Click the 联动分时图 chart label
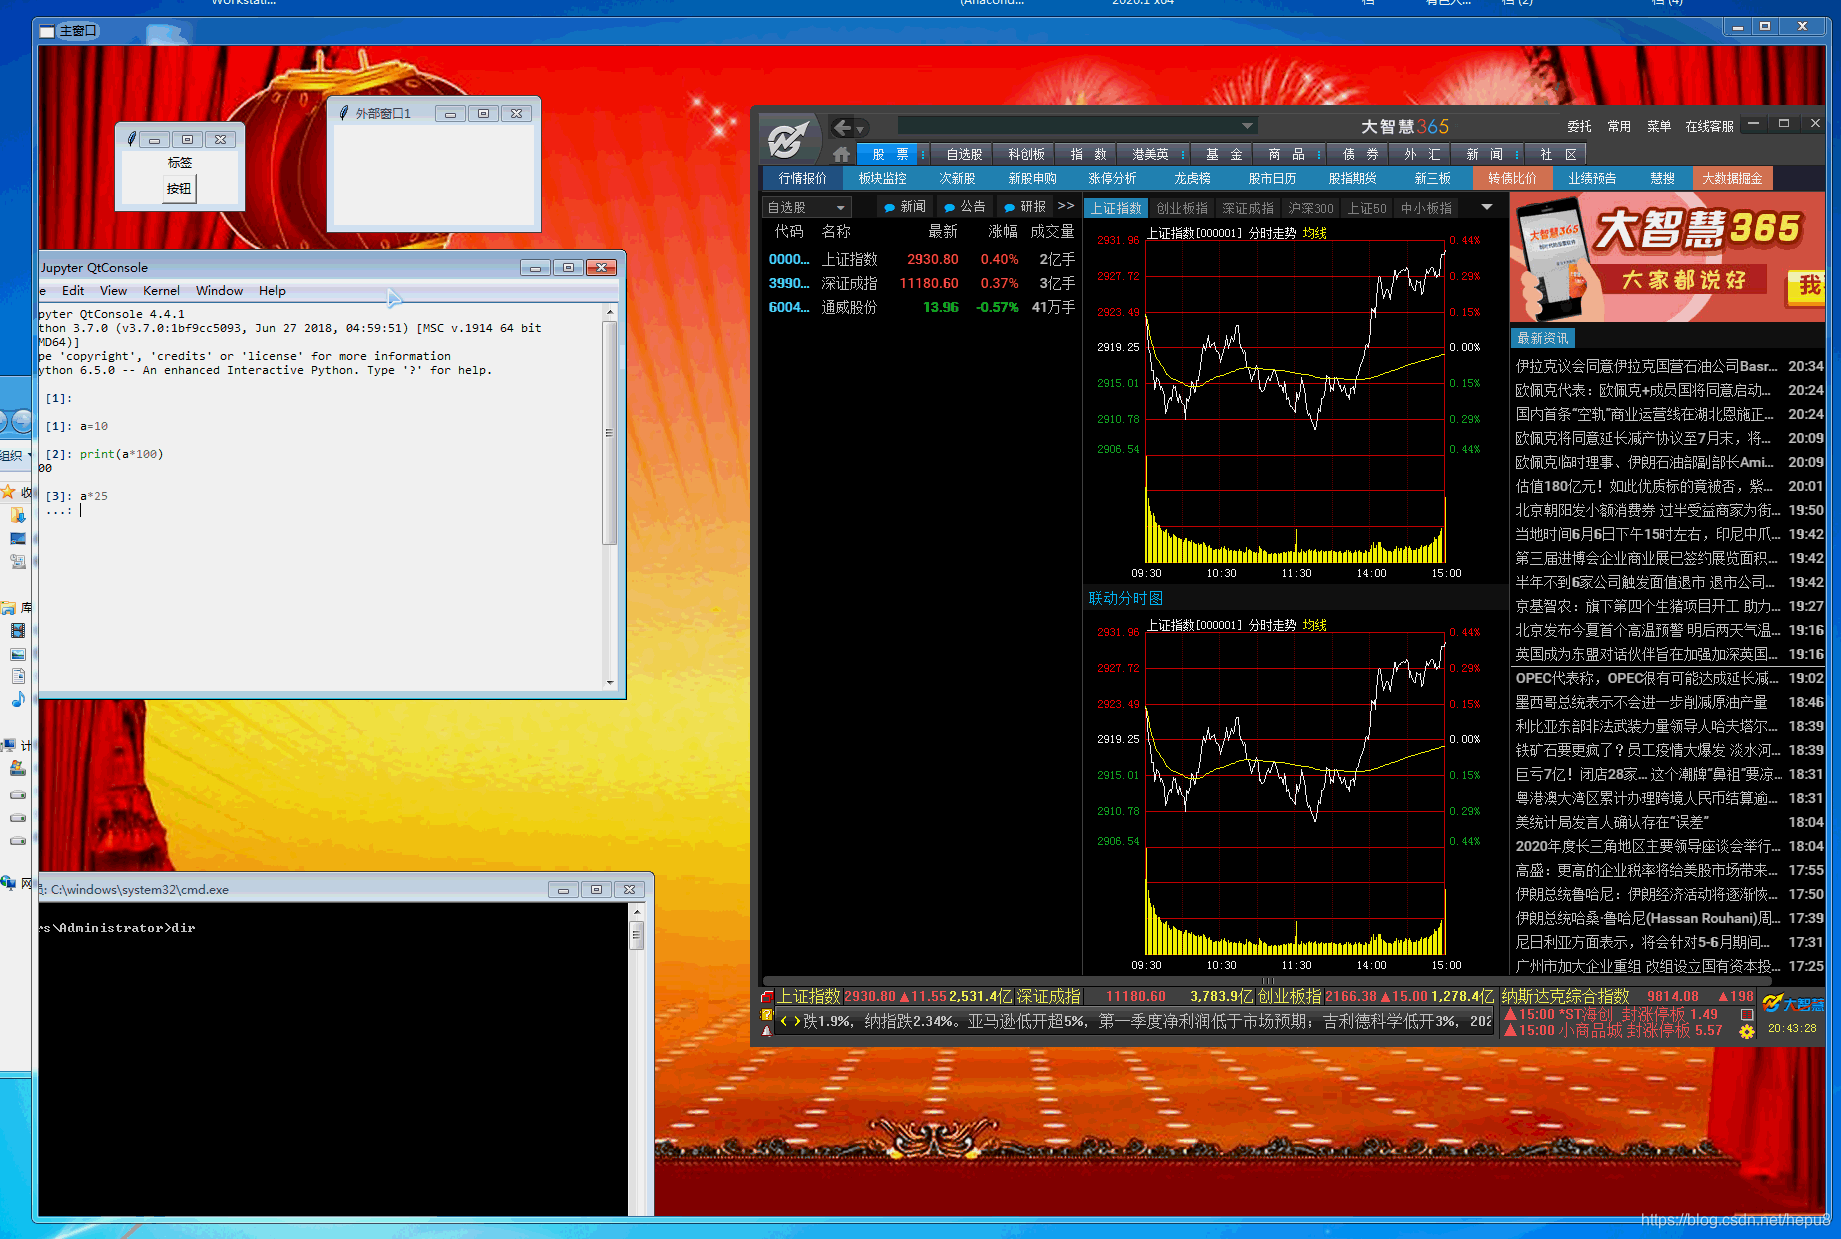 pos(1125,598)
